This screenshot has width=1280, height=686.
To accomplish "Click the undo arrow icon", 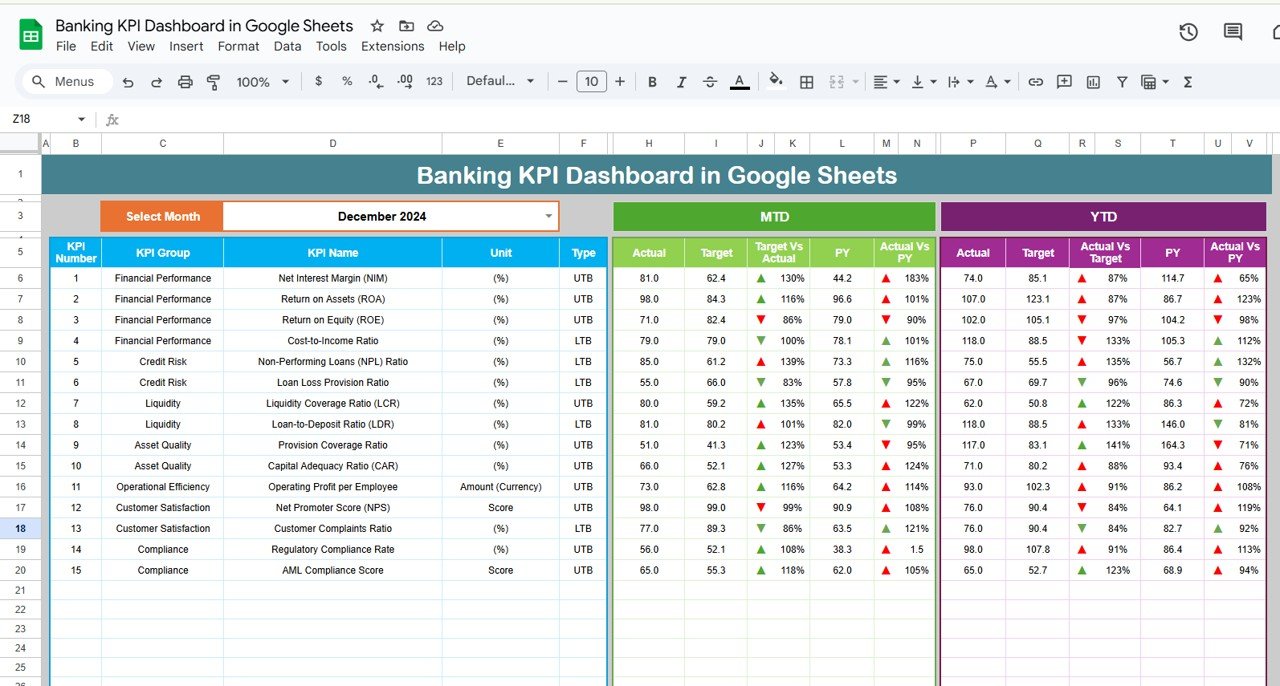I will [x=128, y=82].
